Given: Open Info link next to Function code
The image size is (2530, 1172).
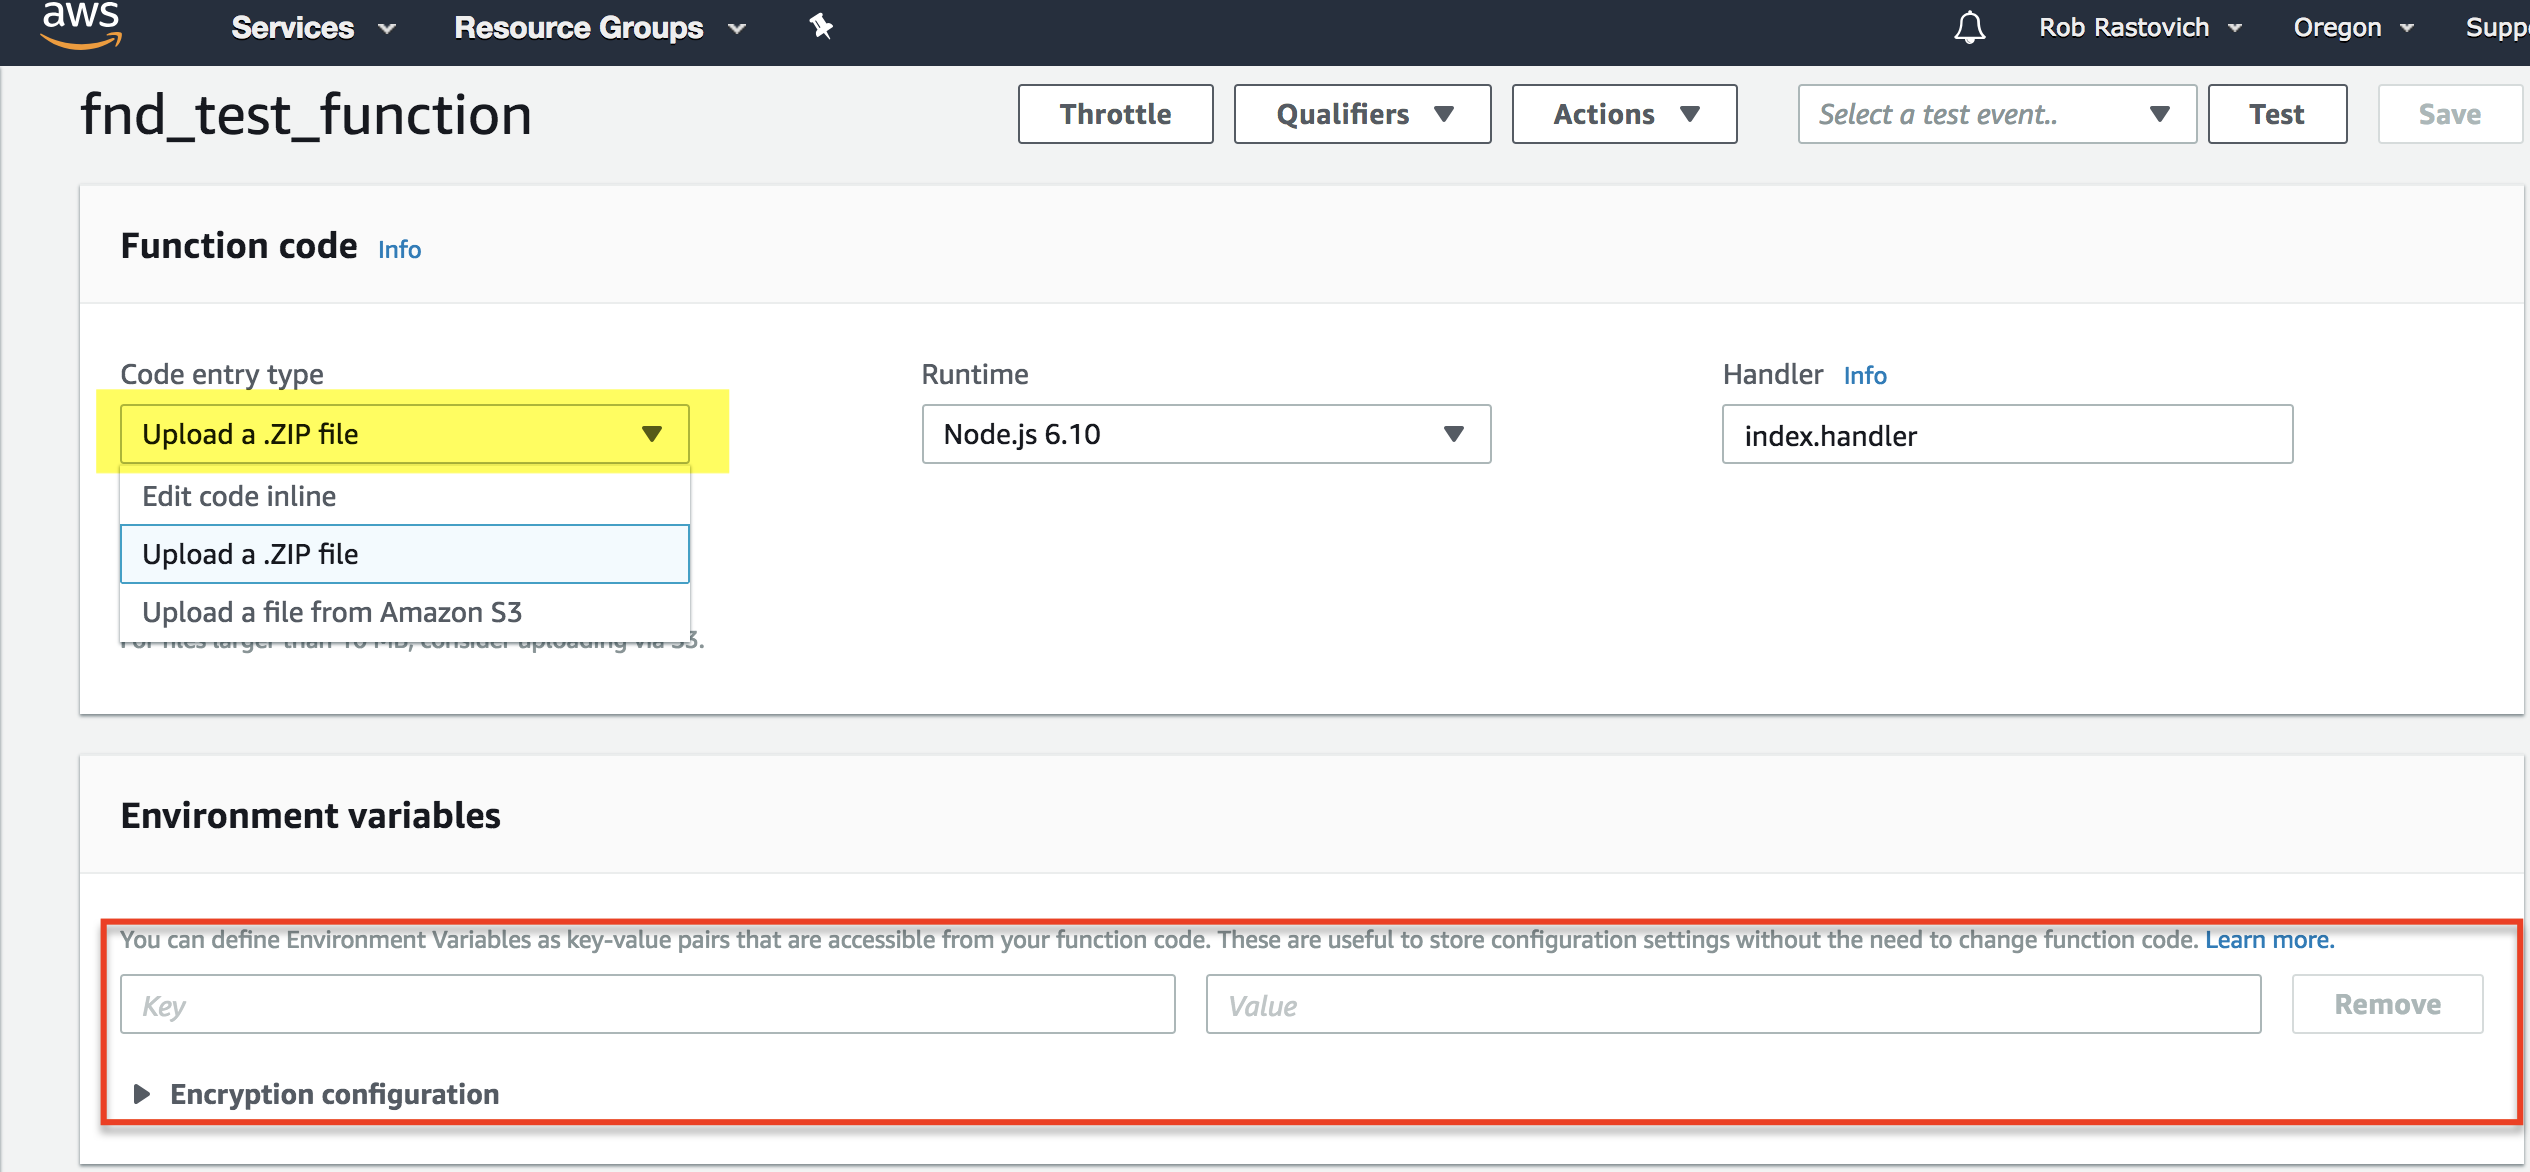Looking at the screenshot, I should pos(399,249).
